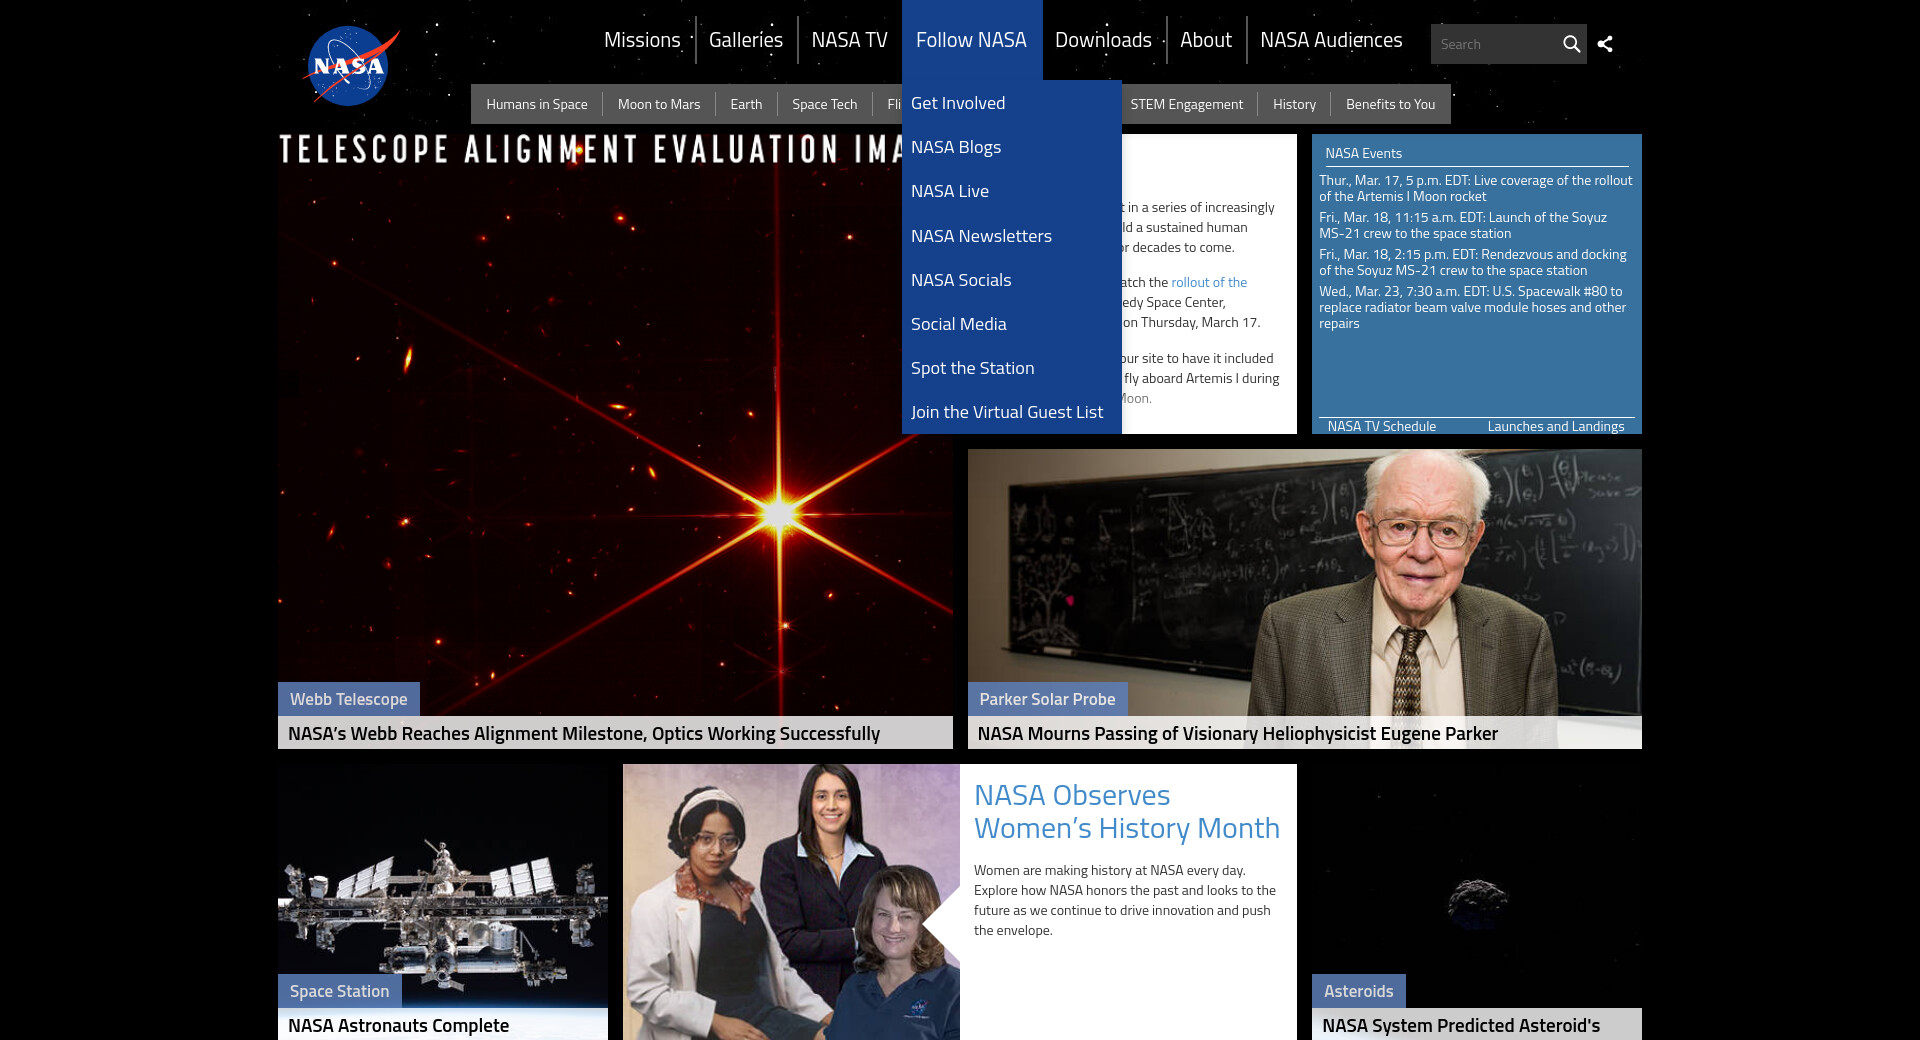This screenshot has width=1920, height=1040.
Task: Collapse the Follow NASA dropdown menu
Action: 971,40
